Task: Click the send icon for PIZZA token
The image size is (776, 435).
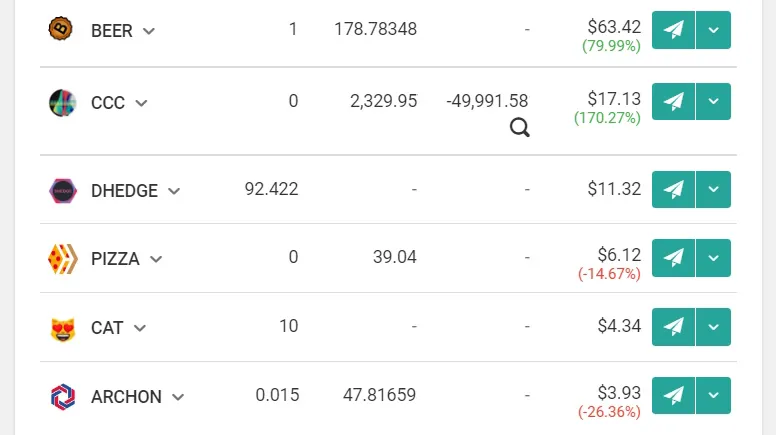Action: [673, 258]
